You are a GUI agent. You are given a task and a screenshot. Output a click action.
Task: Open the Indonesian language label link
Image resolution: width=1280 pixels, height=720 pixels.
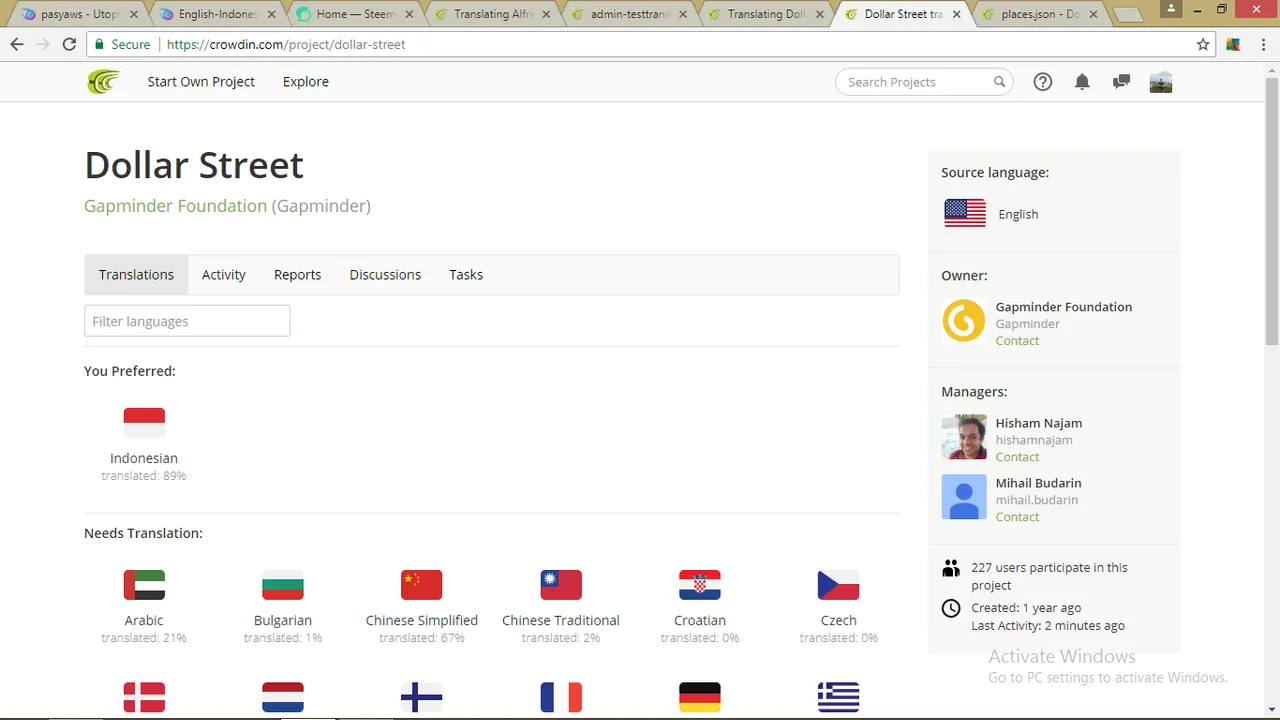click(144, 458)
